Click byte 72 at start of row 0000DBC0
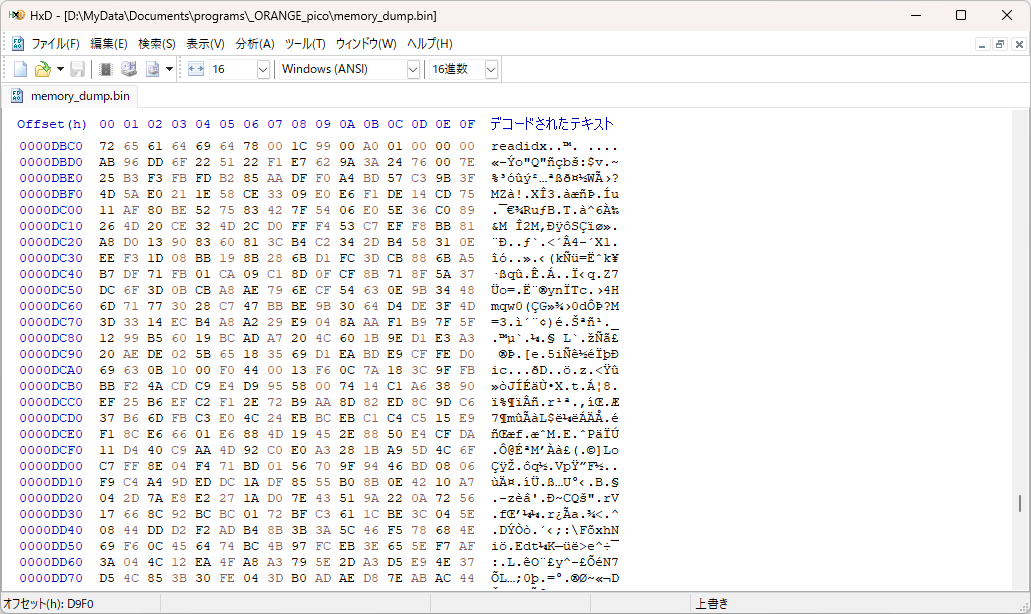Image resolution: width=1031 pixels, height=614 pixels. (x=107, y=146)
